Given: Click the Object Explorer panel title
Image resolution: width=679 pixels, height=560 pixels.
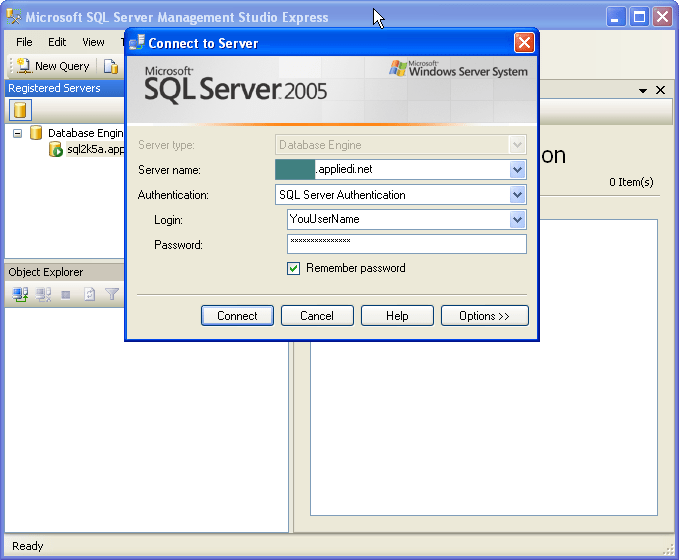Looking at the screenshot, I should [x=45, y=272].
